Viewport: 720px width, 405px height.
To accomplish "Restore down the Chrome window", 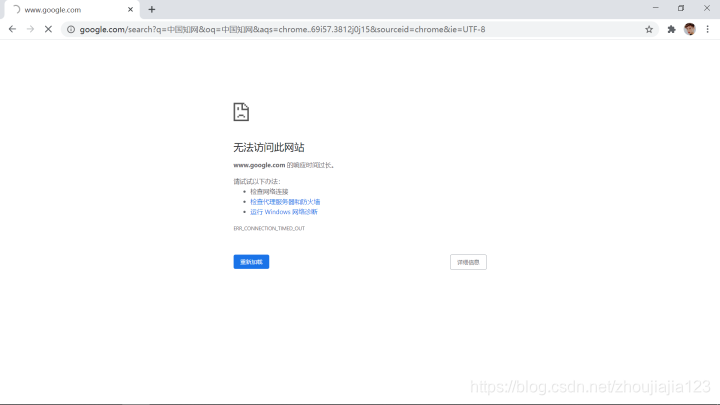I will pos(681,8).
